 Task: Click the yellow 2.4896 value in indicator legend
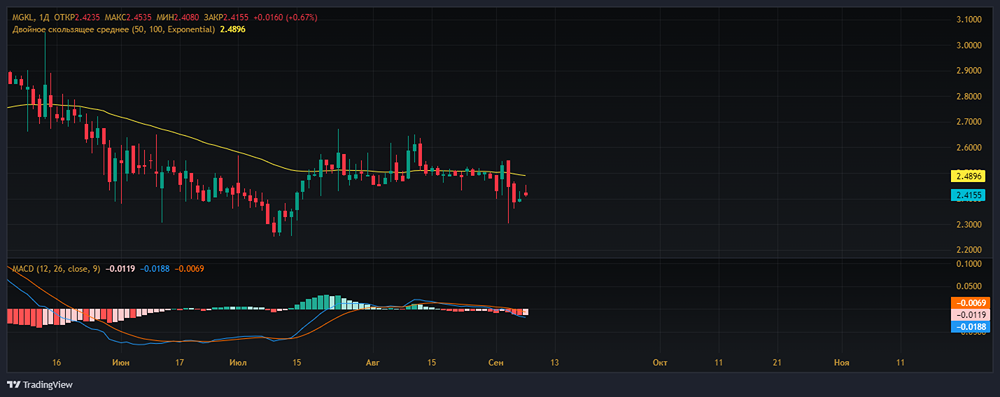[x=233, y=29]
